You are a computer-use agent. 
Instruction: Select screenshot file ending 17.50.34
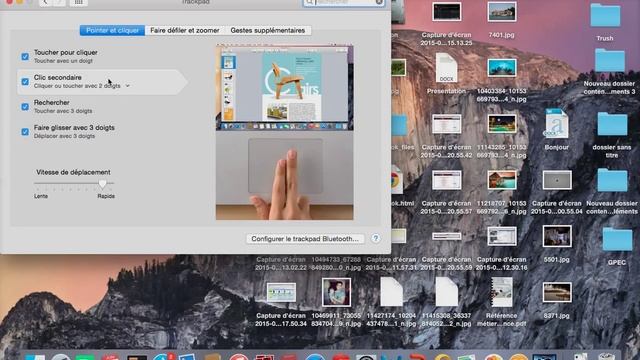[281, 292]
